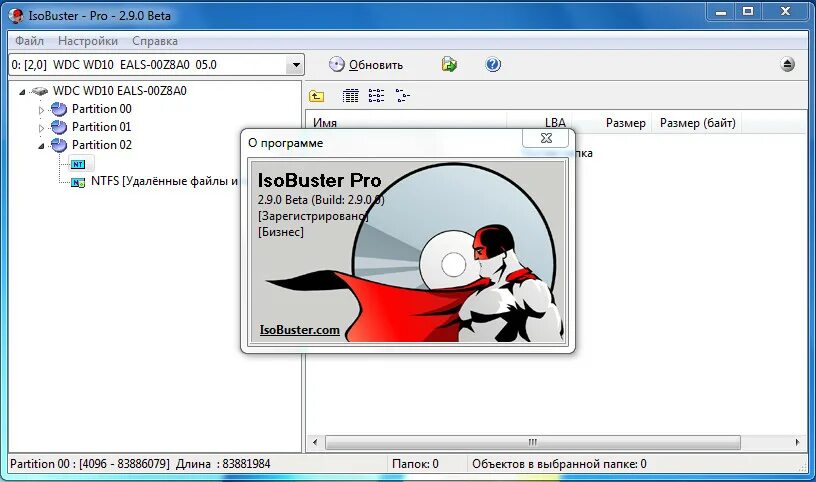The width and height of the screenshot is (816, 482).
Task: Open the Справка menu
Action: click(x=155, y=41)
